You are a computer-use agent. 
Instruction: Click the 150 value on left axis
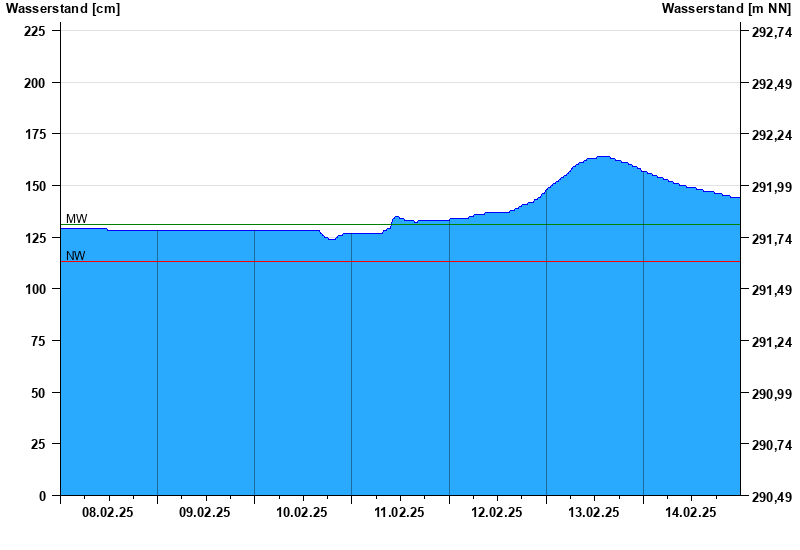pyautogui.click(x=35, y=186)
